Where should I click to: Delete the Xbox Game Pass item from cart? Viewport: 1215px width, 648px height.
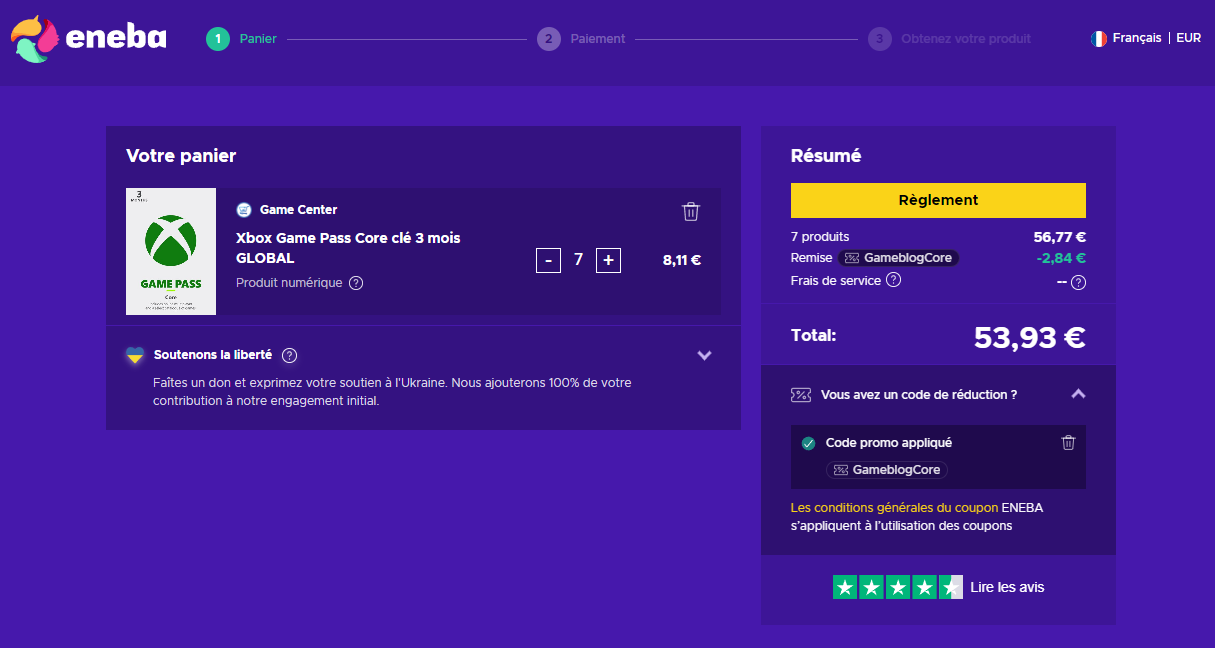pos(691,211)
